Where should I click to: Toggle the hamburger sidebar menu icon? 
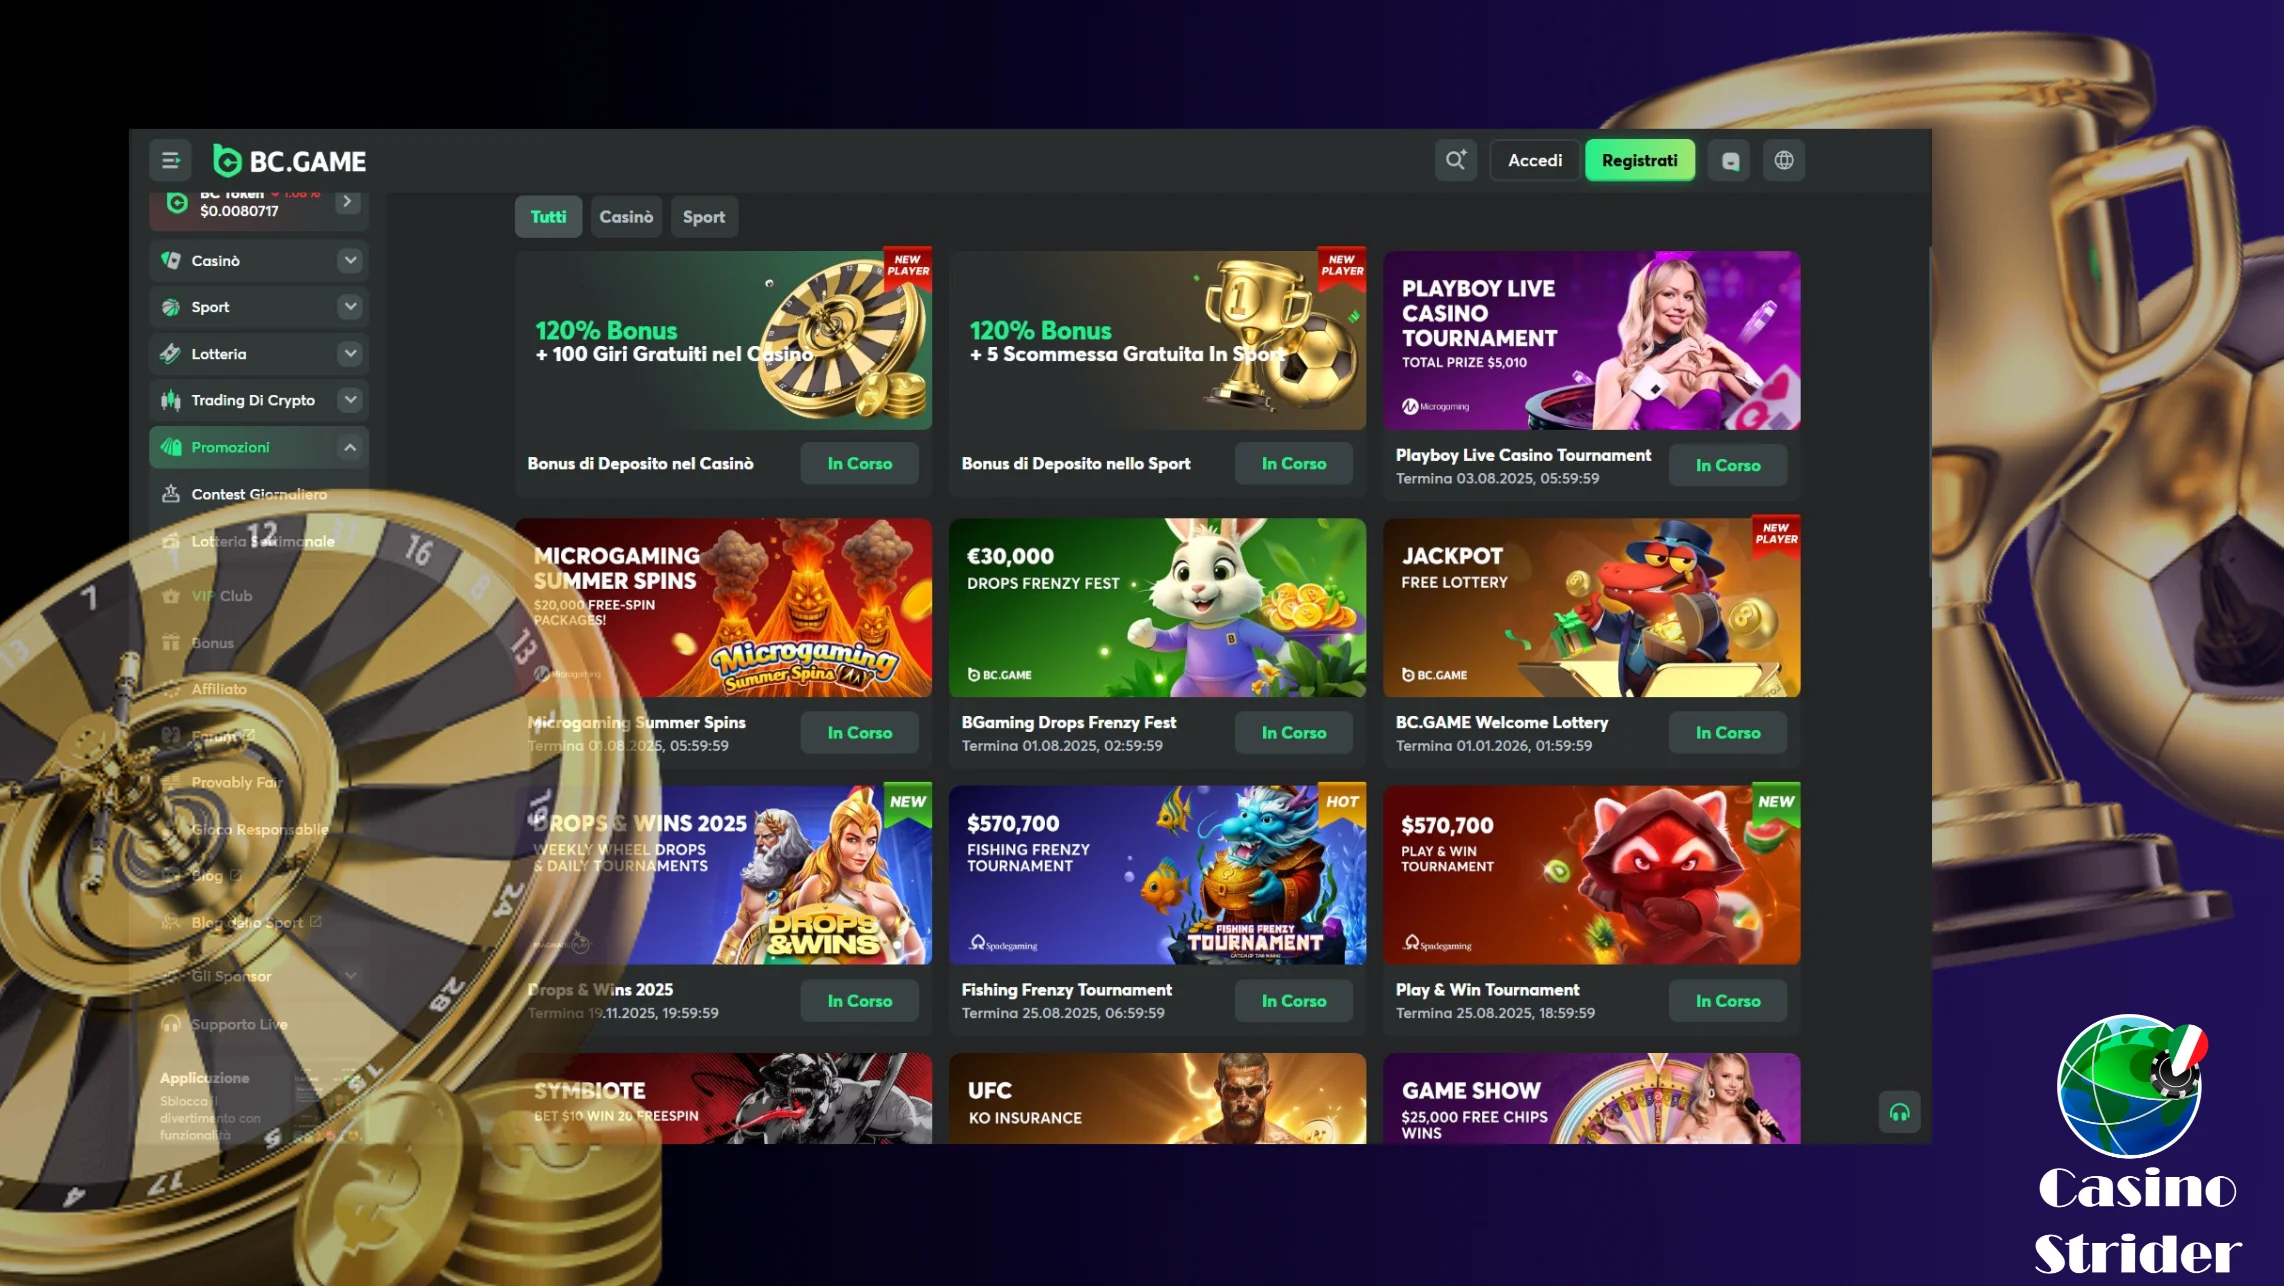click(x=171, y=160)
